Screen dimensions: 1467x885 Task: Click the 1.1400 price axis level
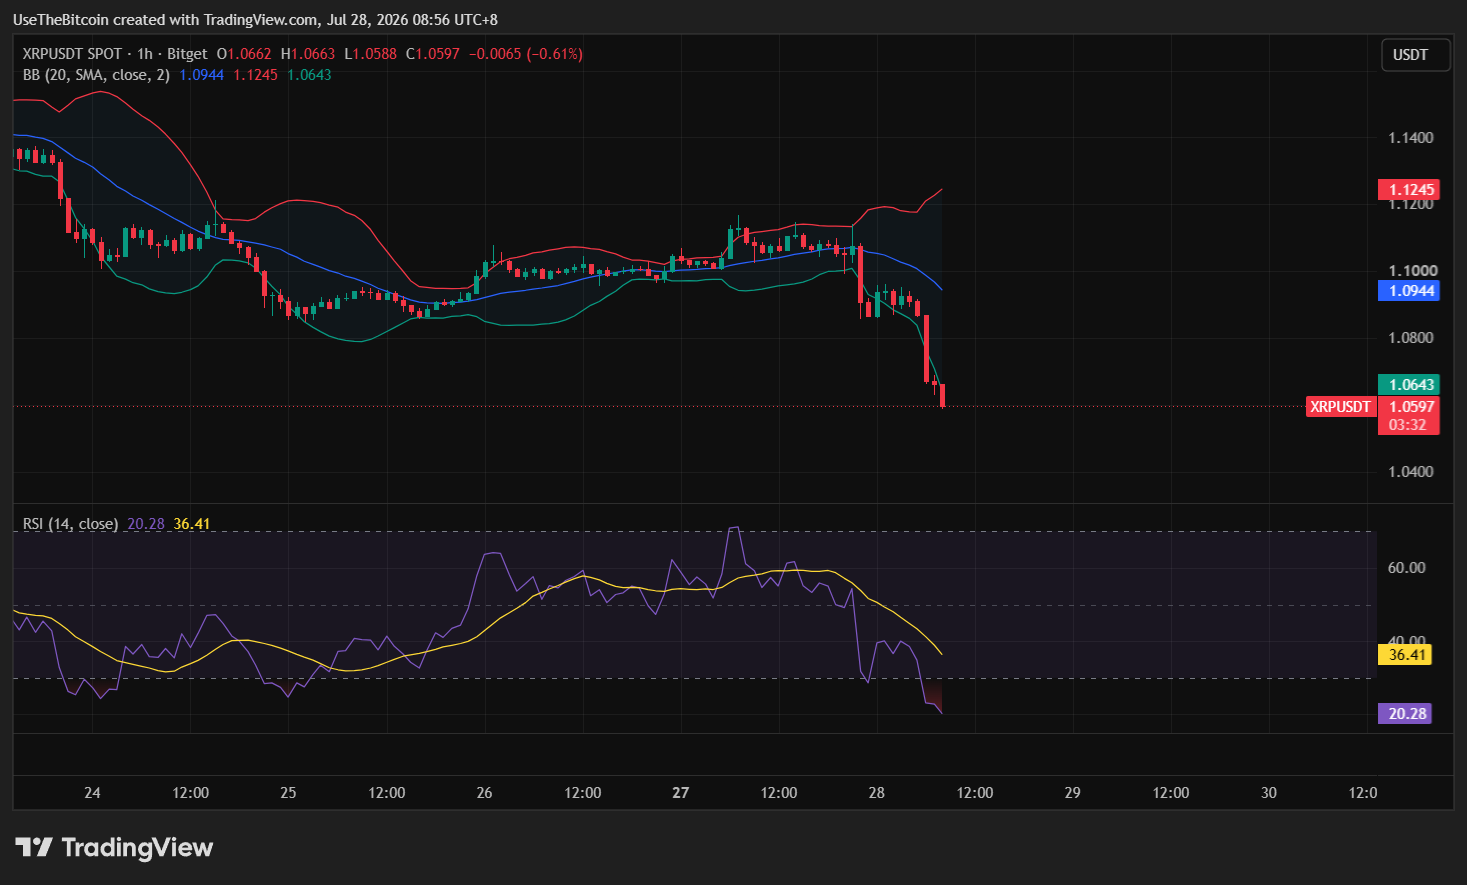(x=1411, y=138)
